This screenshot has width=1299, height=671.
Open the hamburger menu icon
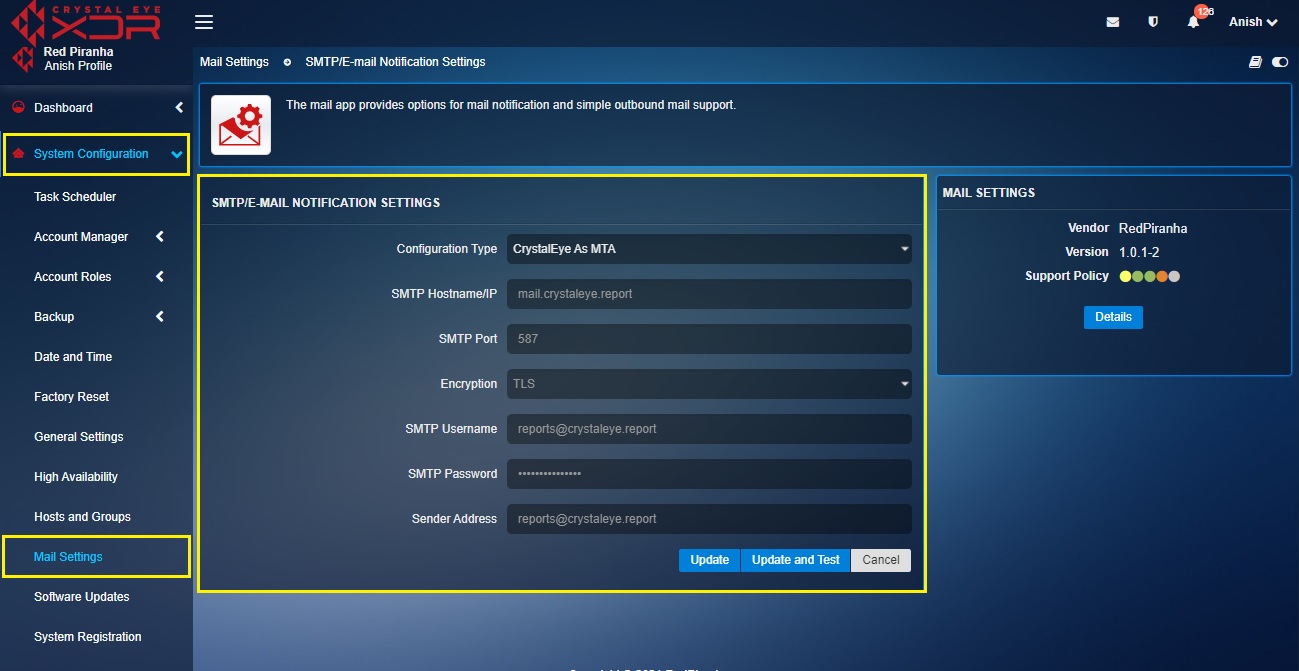(x=203, y=22)
